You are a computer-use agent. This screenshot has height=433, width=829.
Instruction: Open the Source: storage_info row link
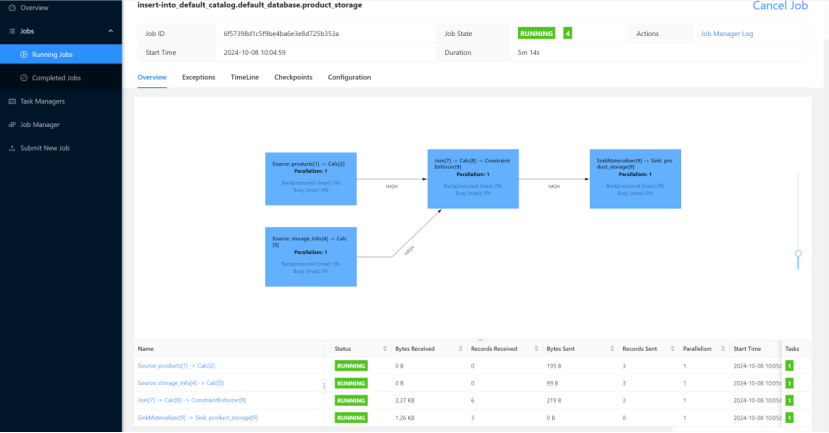[180, 383]
